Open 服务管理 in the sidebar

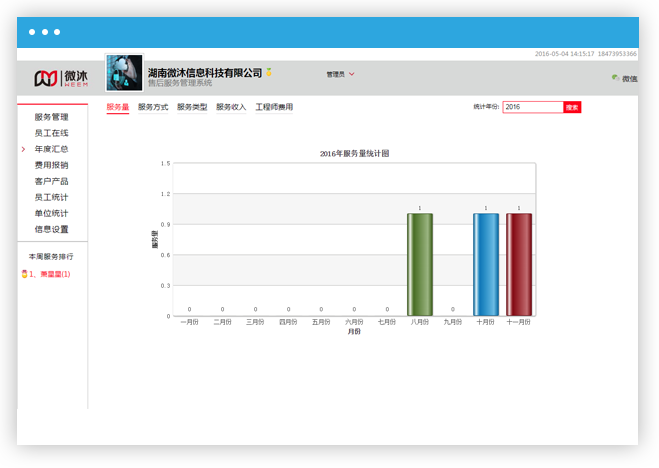click(52, 117)
